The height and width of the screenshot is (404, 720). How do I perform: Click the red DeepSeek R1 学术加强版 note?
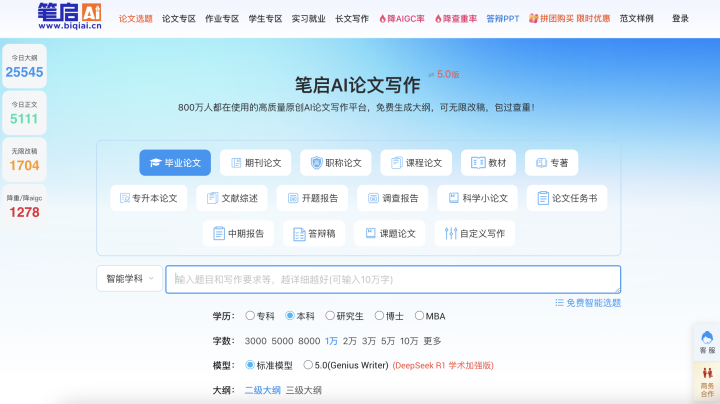[x=443, y=365]
